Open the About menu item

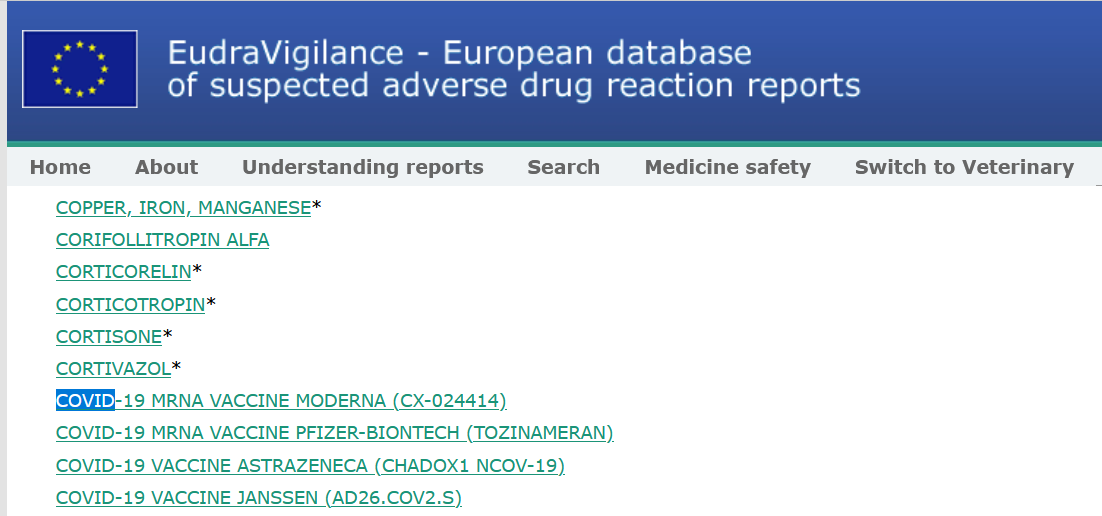(x=166, y=167)
